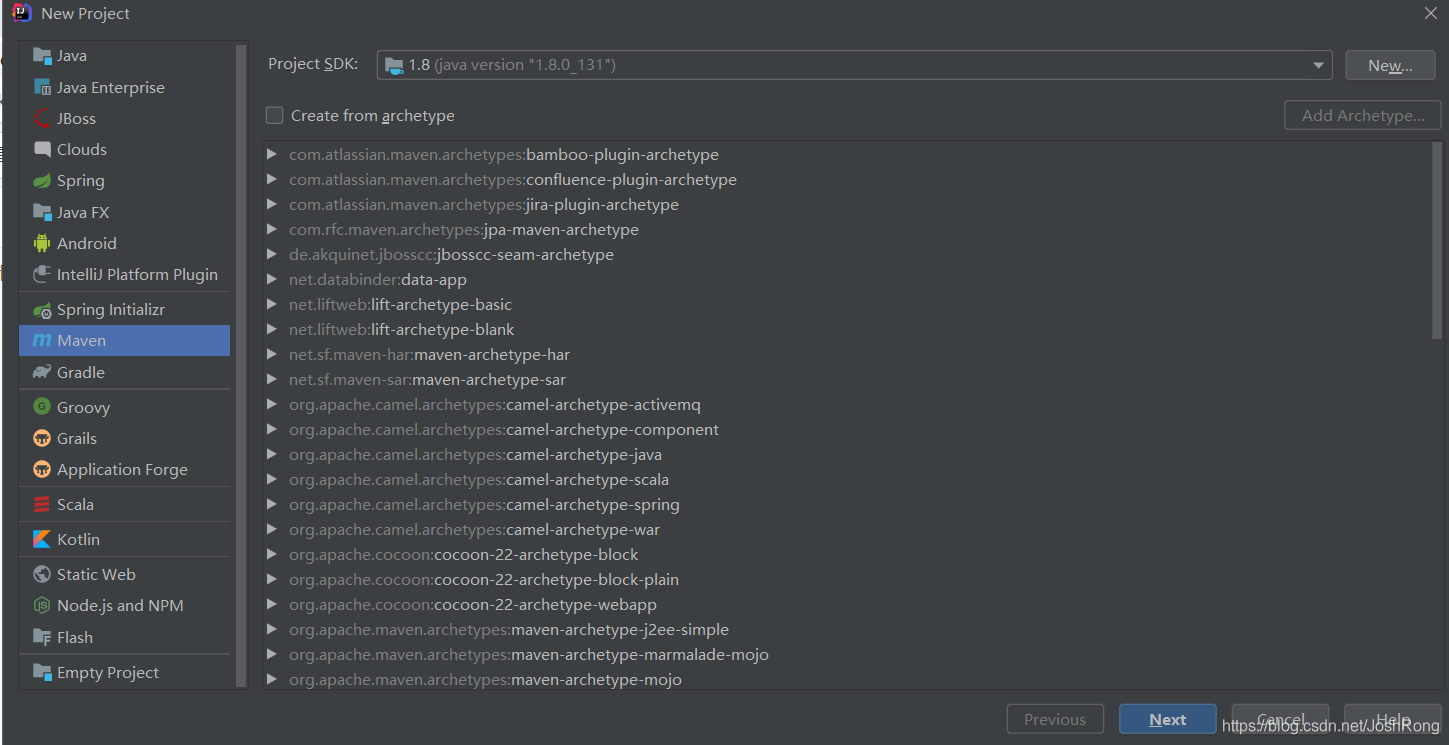Click the Help button
This screenshot has height=745, width=1449.
[1392, 719]
